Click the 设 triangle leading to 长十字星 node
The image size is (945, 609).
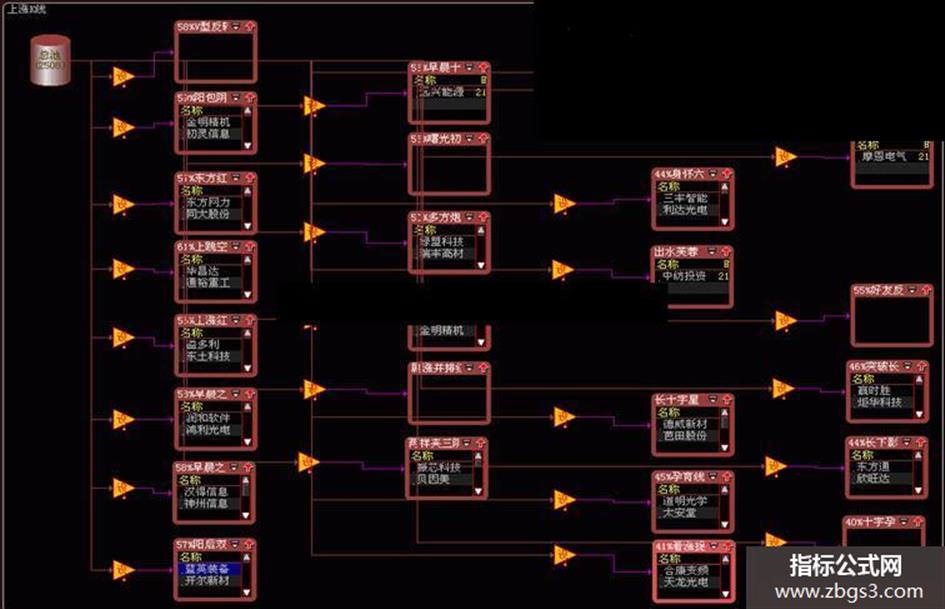coord(564,417)
